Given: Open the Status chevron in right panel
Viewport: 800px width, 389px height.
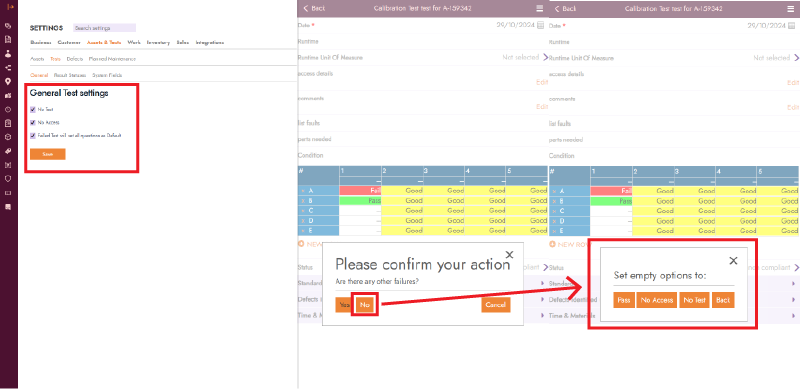Looking at the screenshot, I should click(796, 268).
